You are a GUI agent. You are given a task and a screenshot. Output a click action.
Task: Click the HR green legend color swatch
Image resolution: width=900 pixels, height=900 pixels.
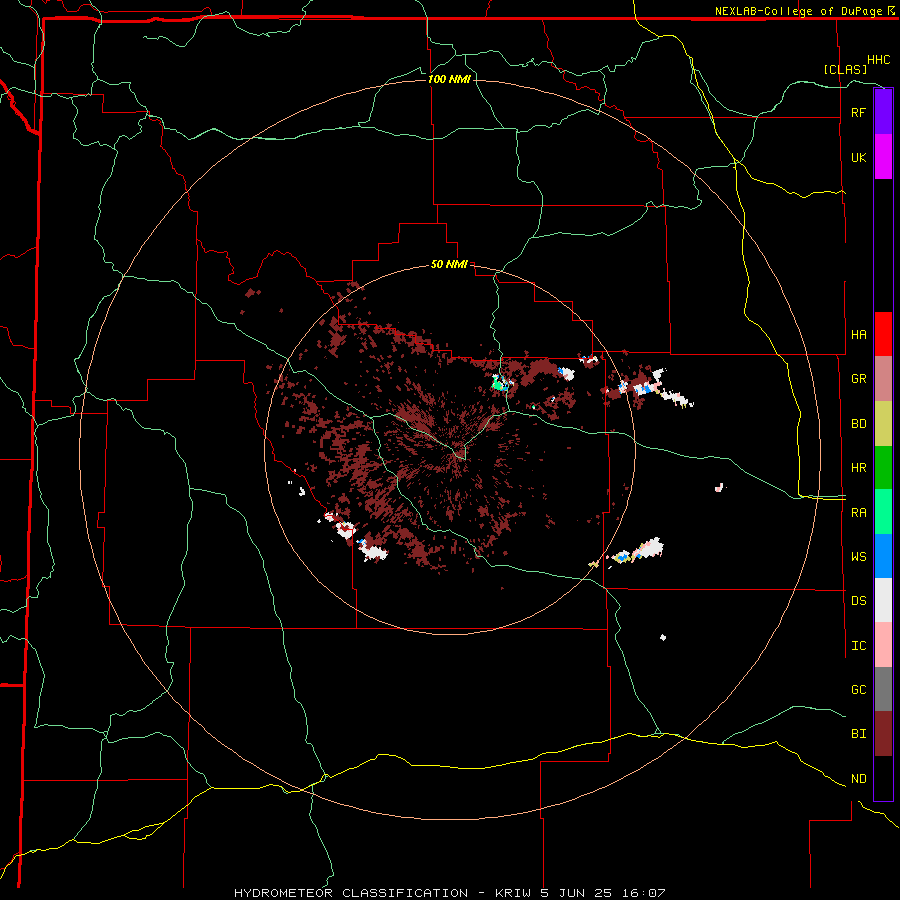pos(883,468)
